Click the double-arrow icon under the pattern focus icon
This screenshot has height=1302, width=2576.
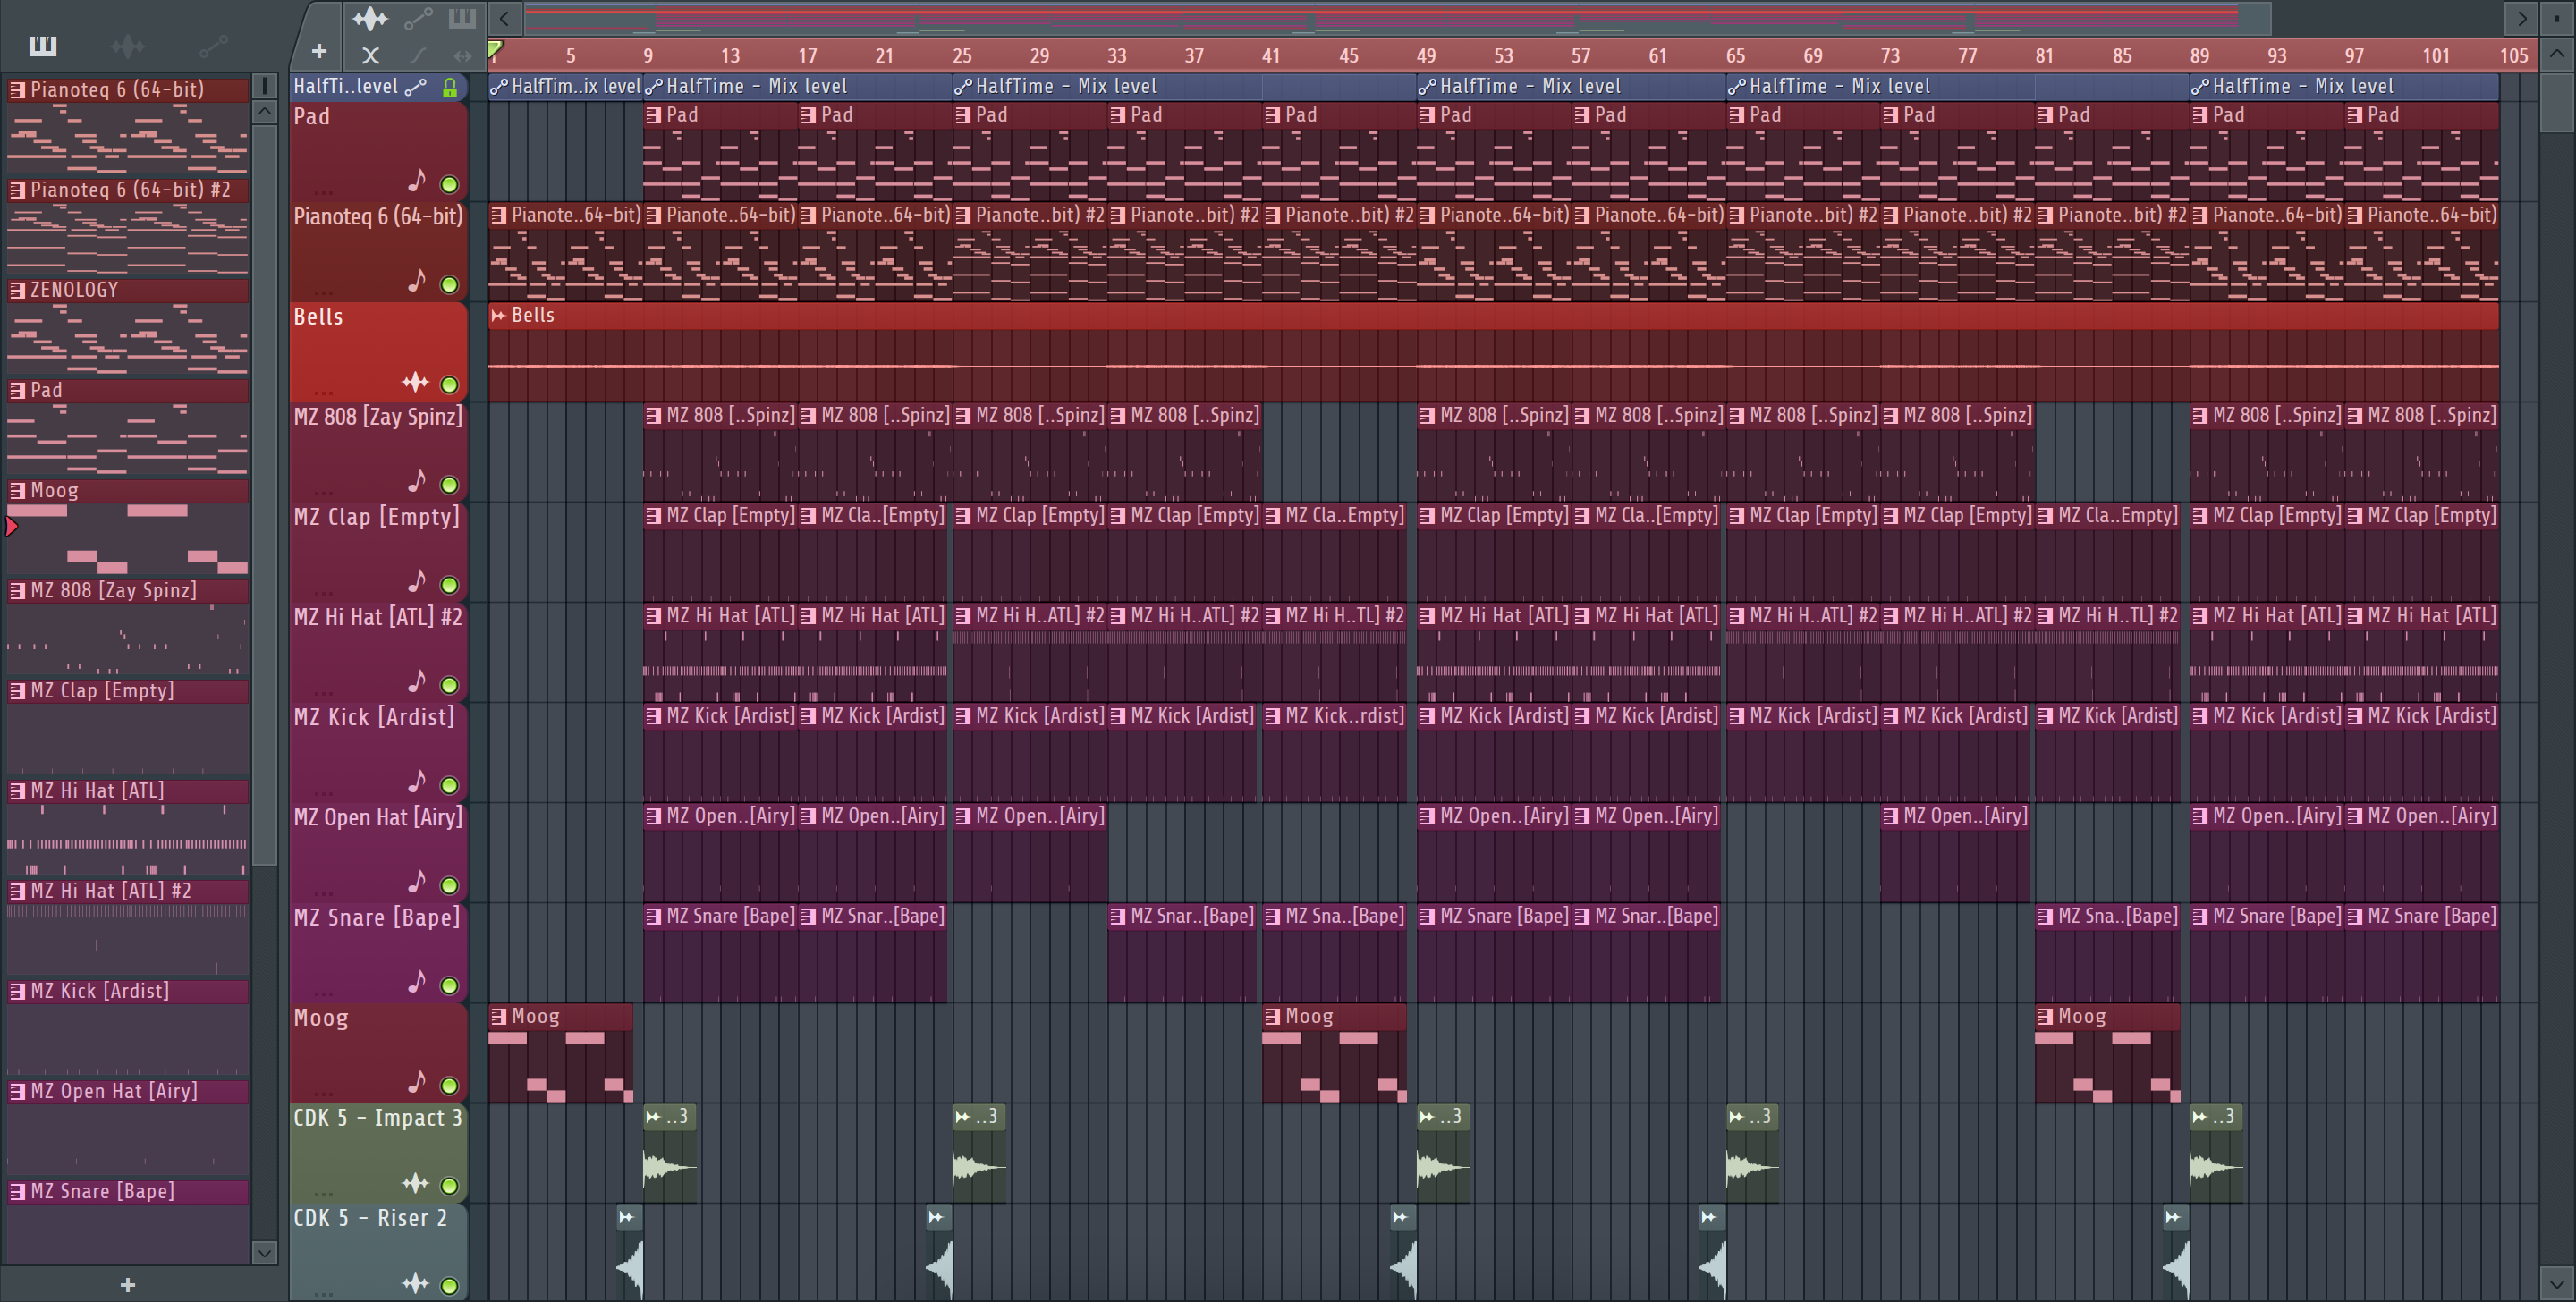coord(462,56)
